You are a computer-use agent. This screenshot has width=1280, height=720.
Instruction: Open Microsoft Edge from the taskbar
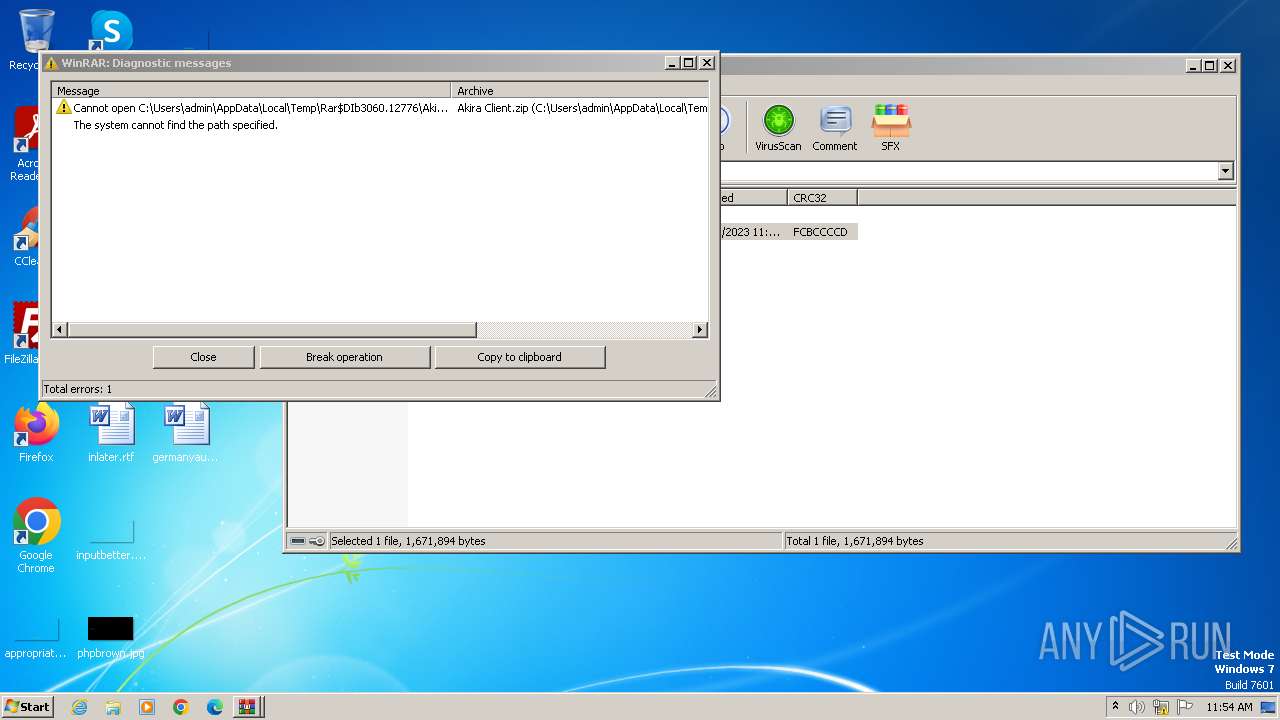coord(215,707)
